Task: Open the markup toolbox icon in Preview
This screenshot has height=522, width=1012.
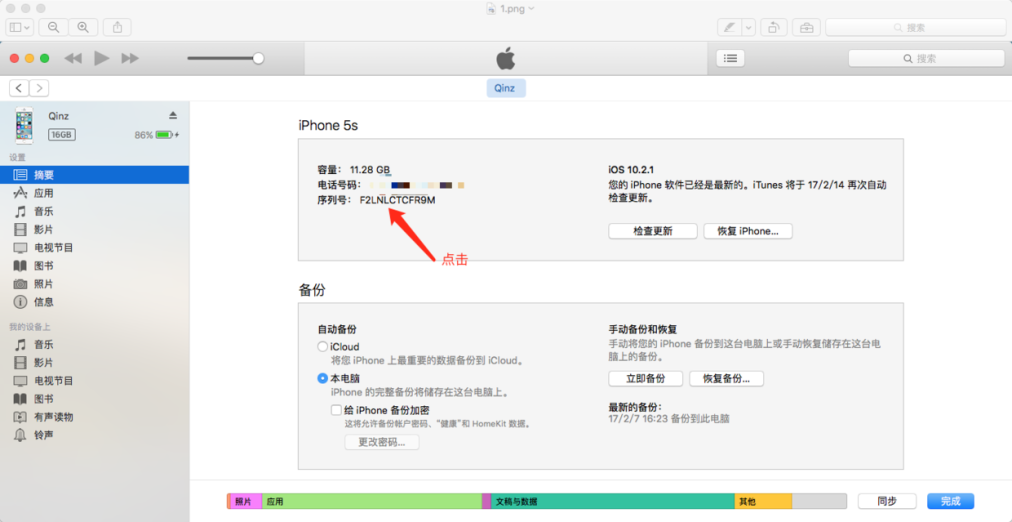Action: click(x=806, y=27)
